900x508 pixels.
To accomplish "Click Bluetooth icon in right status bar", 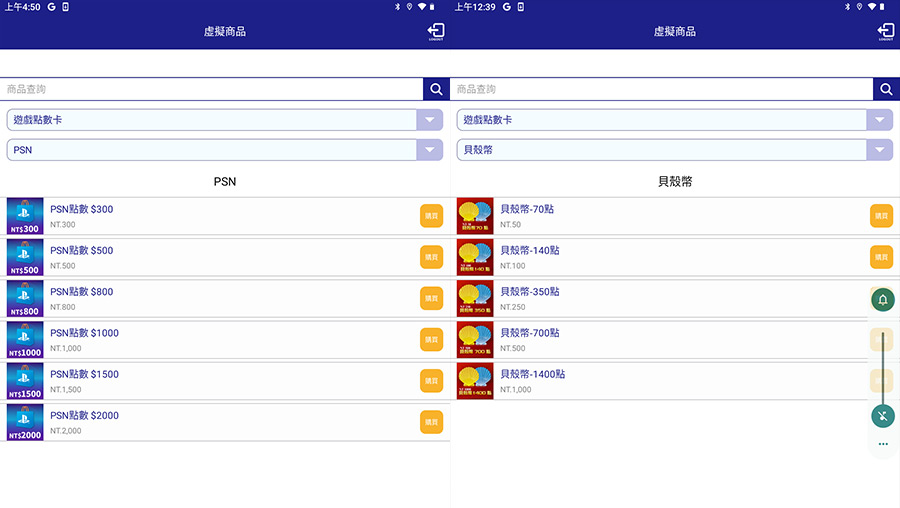I will coord(847,7).
